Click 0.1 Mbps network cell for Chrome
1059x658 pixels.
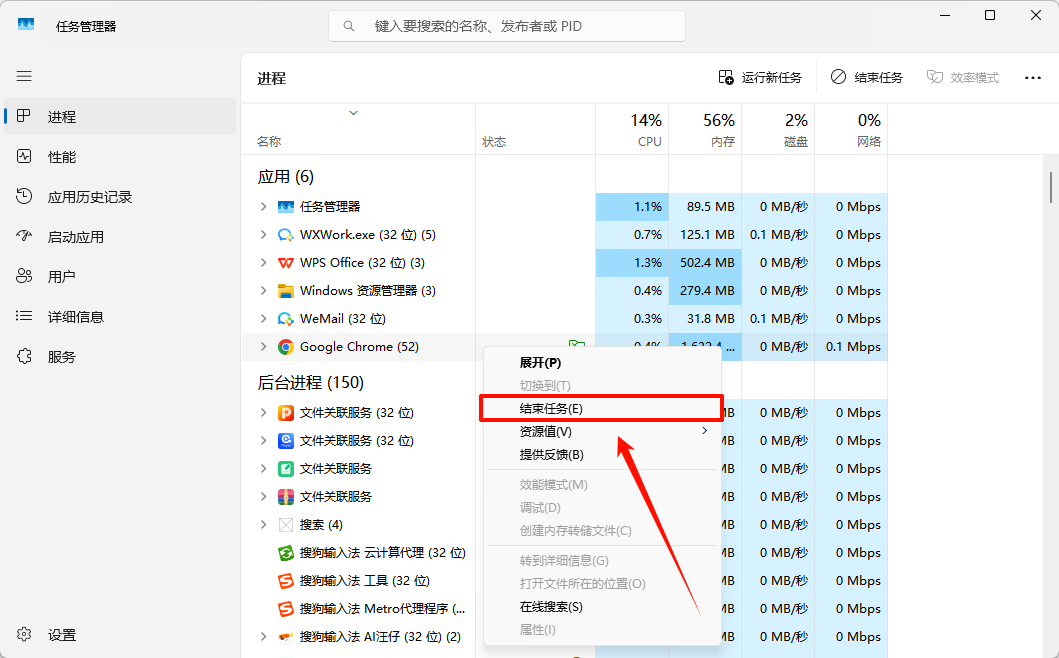pos(852,347)
